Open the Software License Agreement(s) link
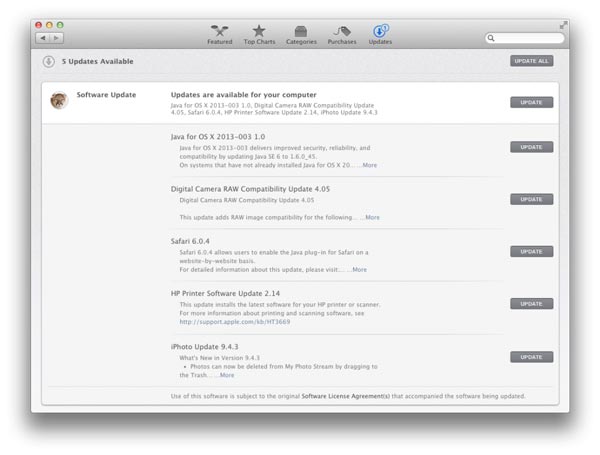The height and width of the screenshot is (455, 600). coord(346,396)
